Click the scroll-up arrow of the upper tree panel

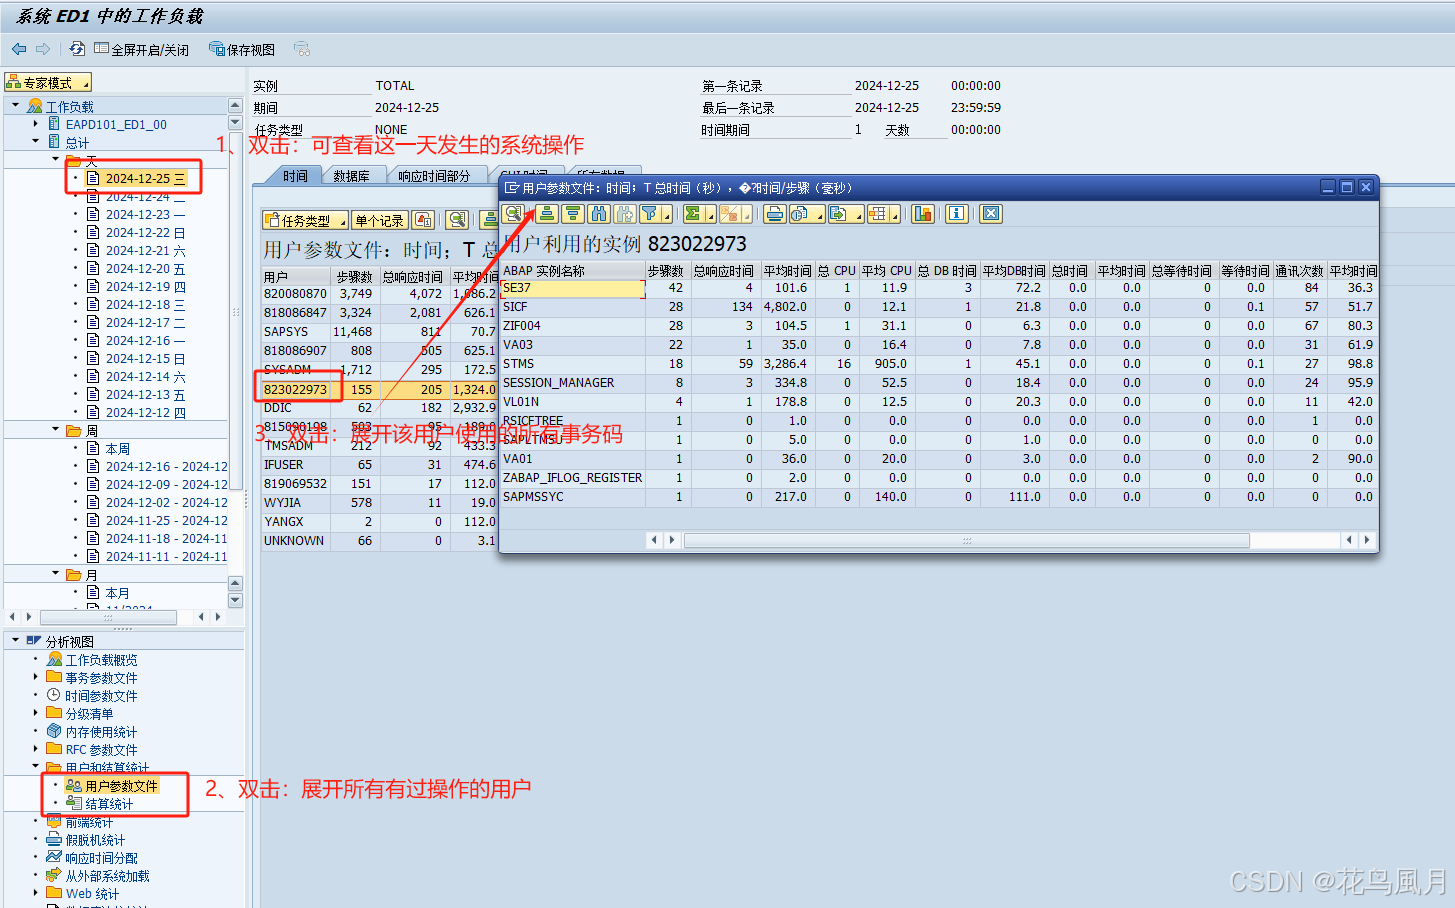[x=236, y=105]
